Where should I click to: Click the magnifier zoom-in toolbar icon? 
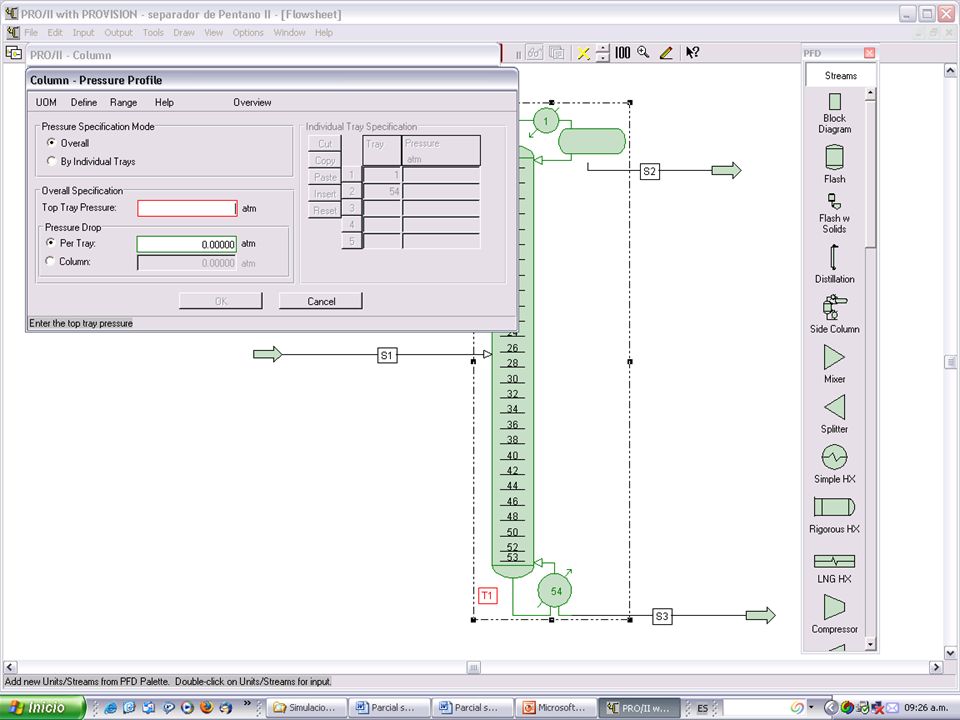tap(643, 53)
